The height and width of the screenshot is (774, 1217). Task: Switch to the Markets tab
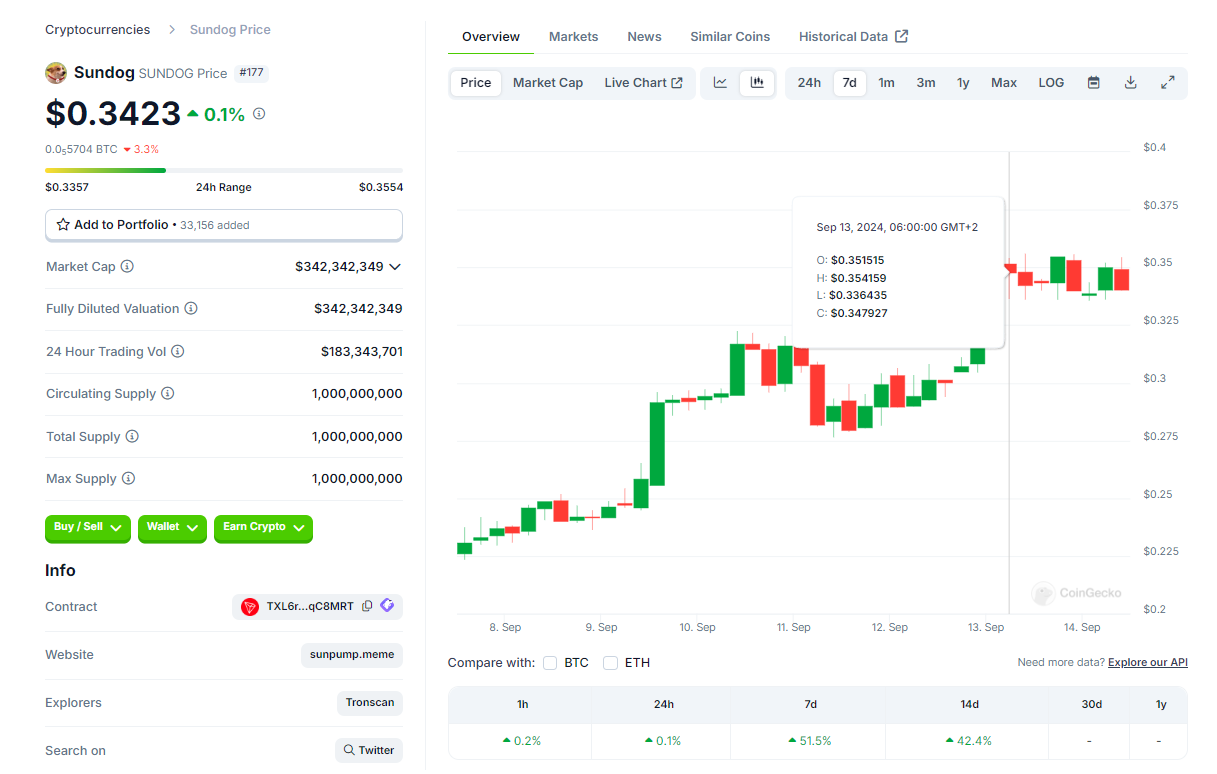574,37
